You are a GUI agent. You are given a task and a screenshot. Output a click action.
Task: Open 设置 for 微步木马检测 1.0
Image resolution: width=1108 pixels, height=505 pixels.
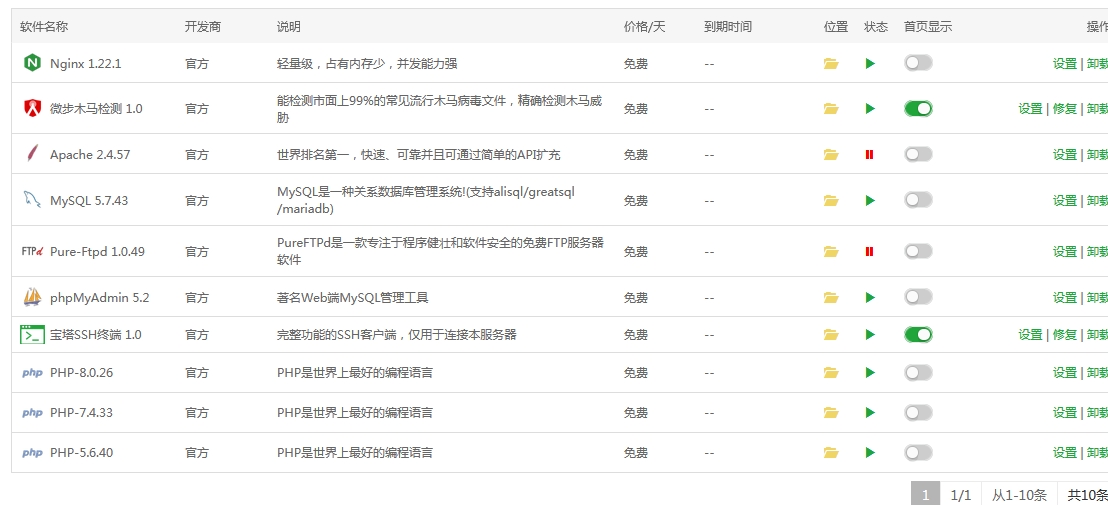point(1030,109)
